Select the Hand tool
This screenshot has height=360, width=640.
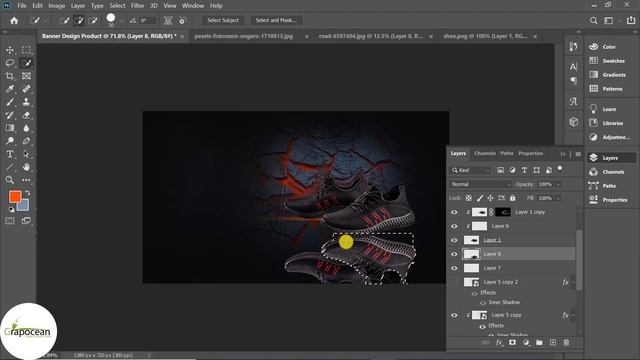(x=27, y=167)
